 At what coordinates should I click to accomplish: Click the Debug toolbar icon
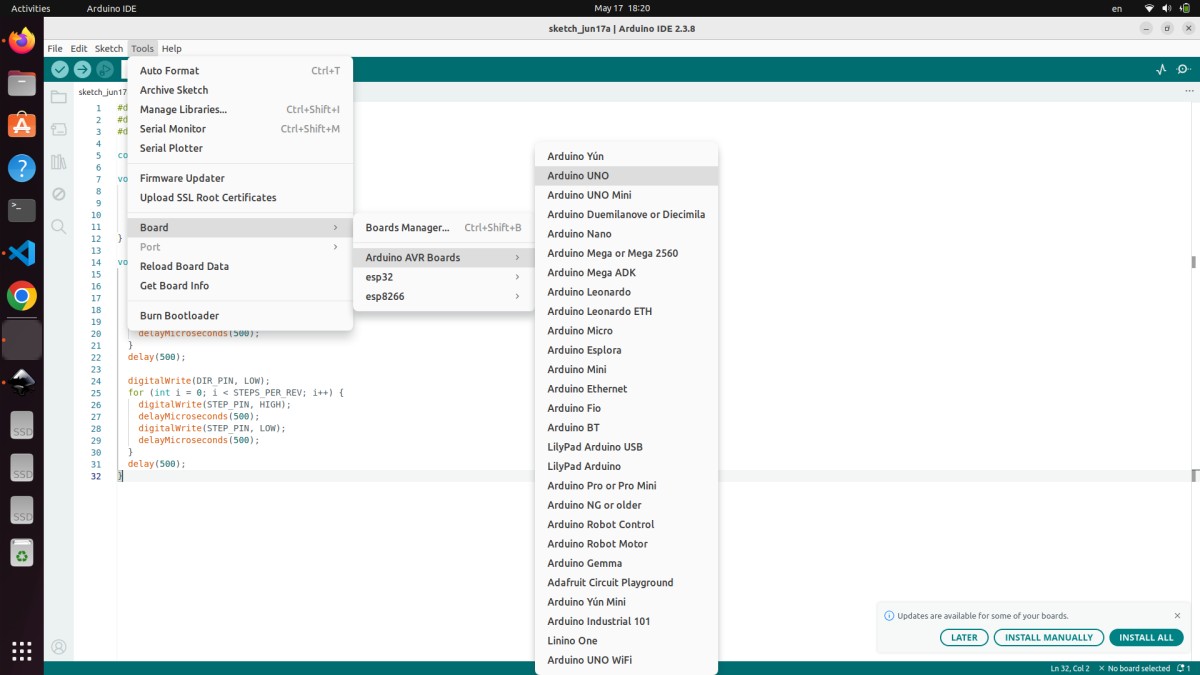point(104,69)
